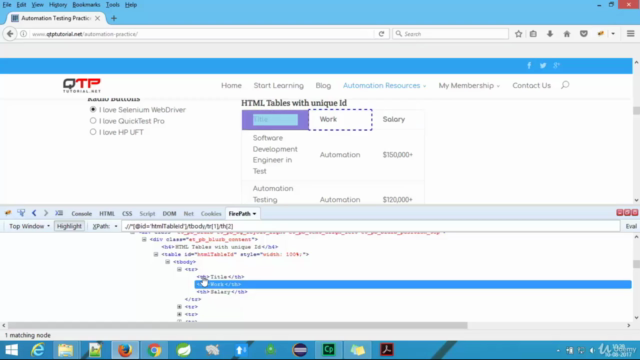The width and height of the screenshot is (640, 360).
Task: Collapse the tbody node
Action: (x=168, y=262)
